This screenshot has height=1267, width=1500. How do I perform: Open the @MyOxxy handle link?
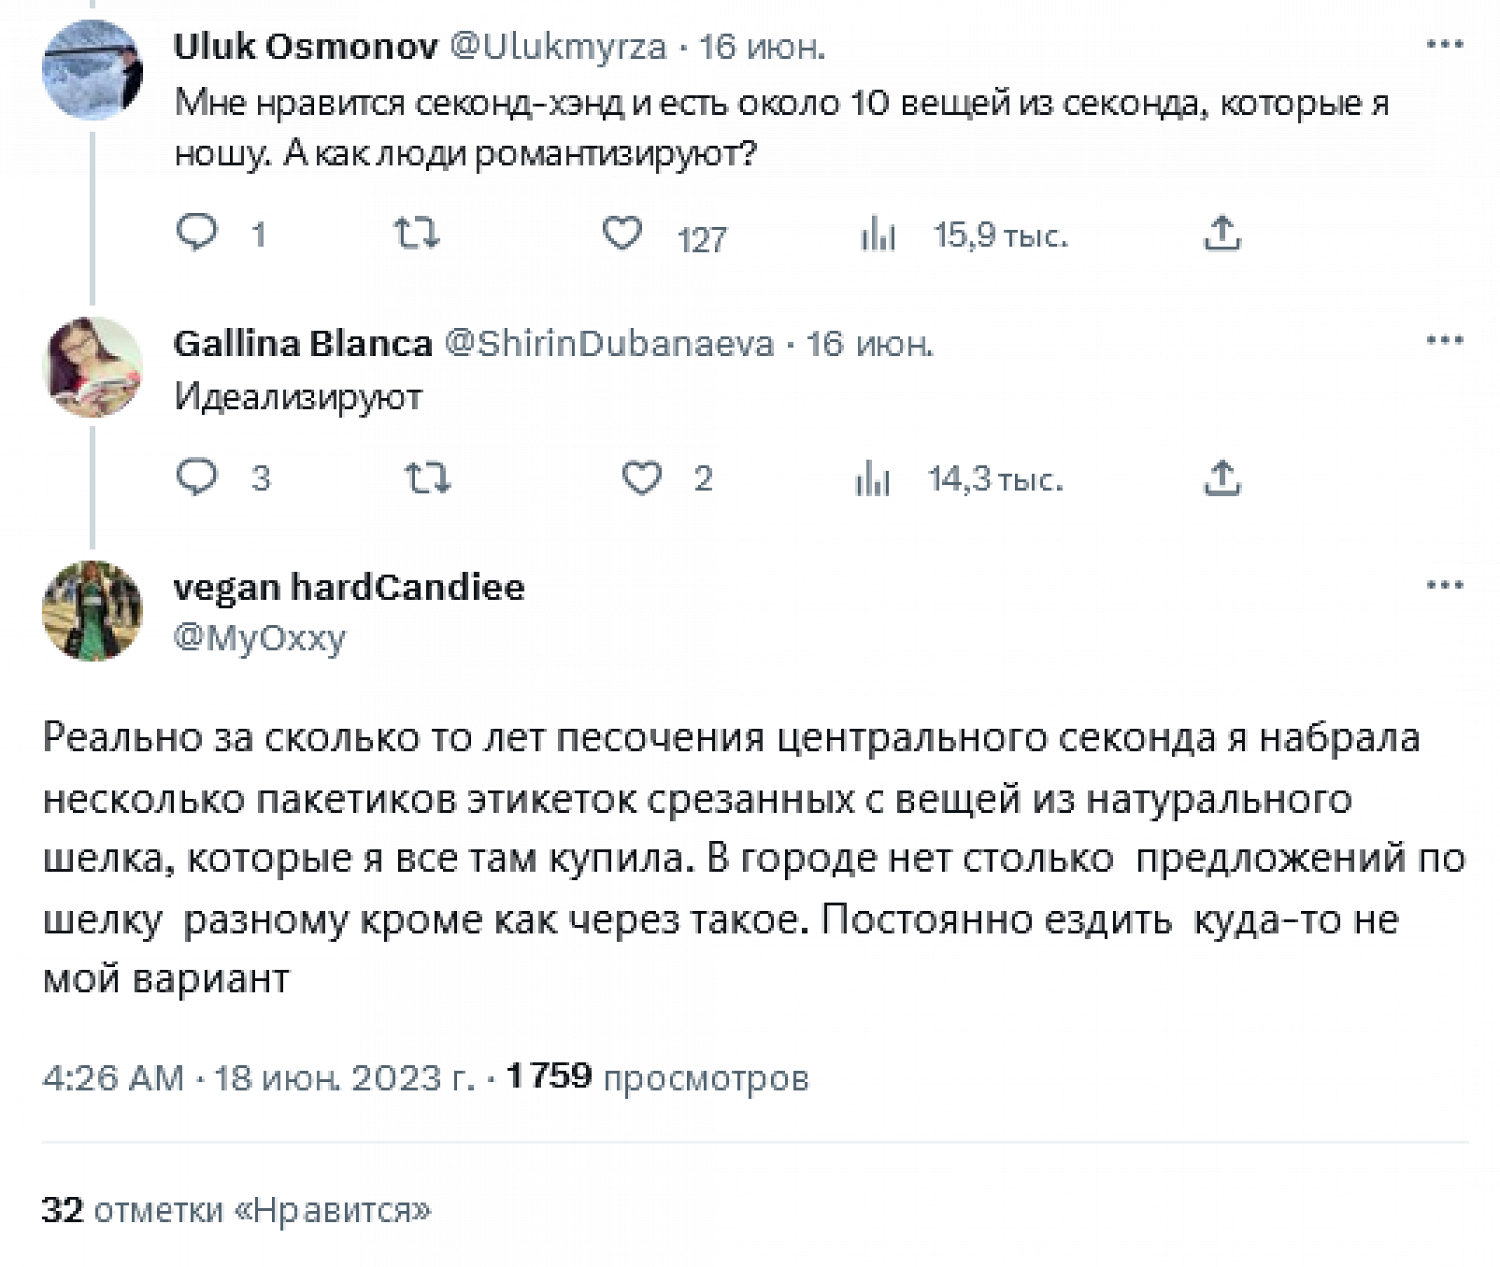pyautogui.click(x=259, y=637)
